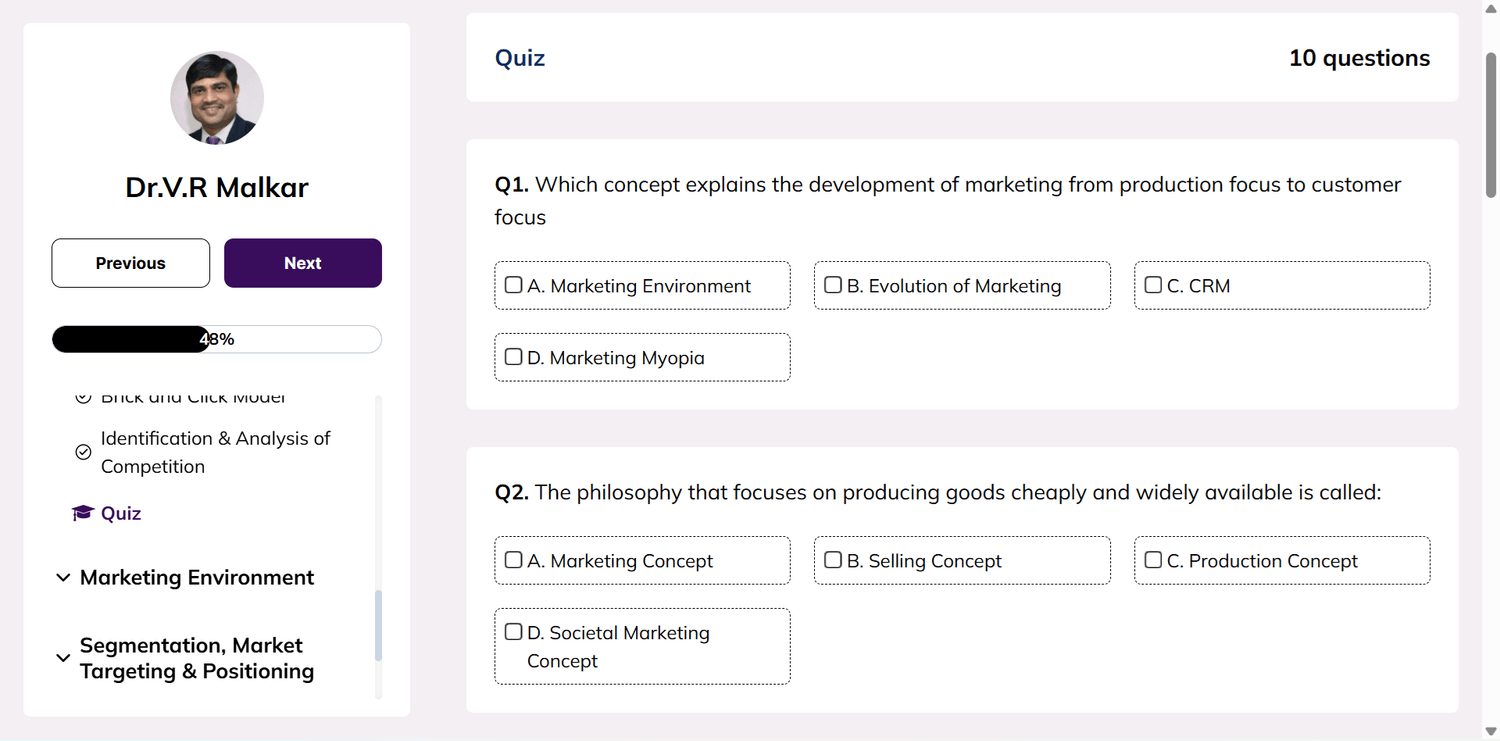Expand the Marketing Environment section chevron
Image resolution: width=1500 pixels, height=741 pixels.
[63, 578]
